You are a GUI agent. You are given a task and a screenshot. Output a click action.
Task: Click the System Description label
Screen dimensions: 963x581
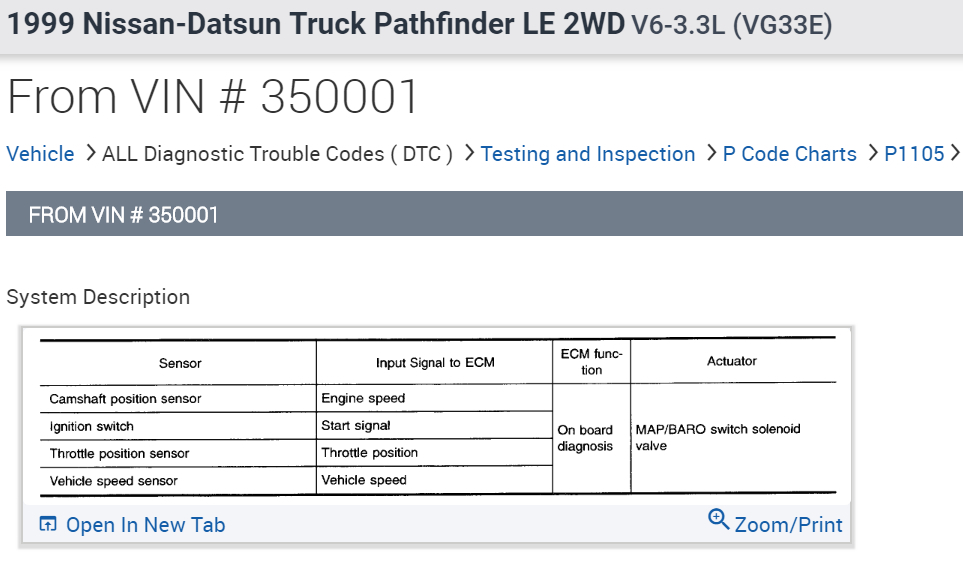98,297
